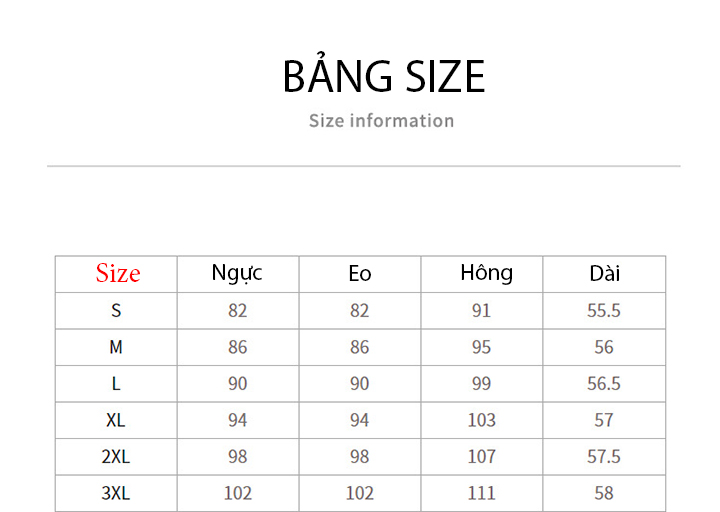
Task: Select the 55.5 length value for S
Action: (x=604, y=311)
